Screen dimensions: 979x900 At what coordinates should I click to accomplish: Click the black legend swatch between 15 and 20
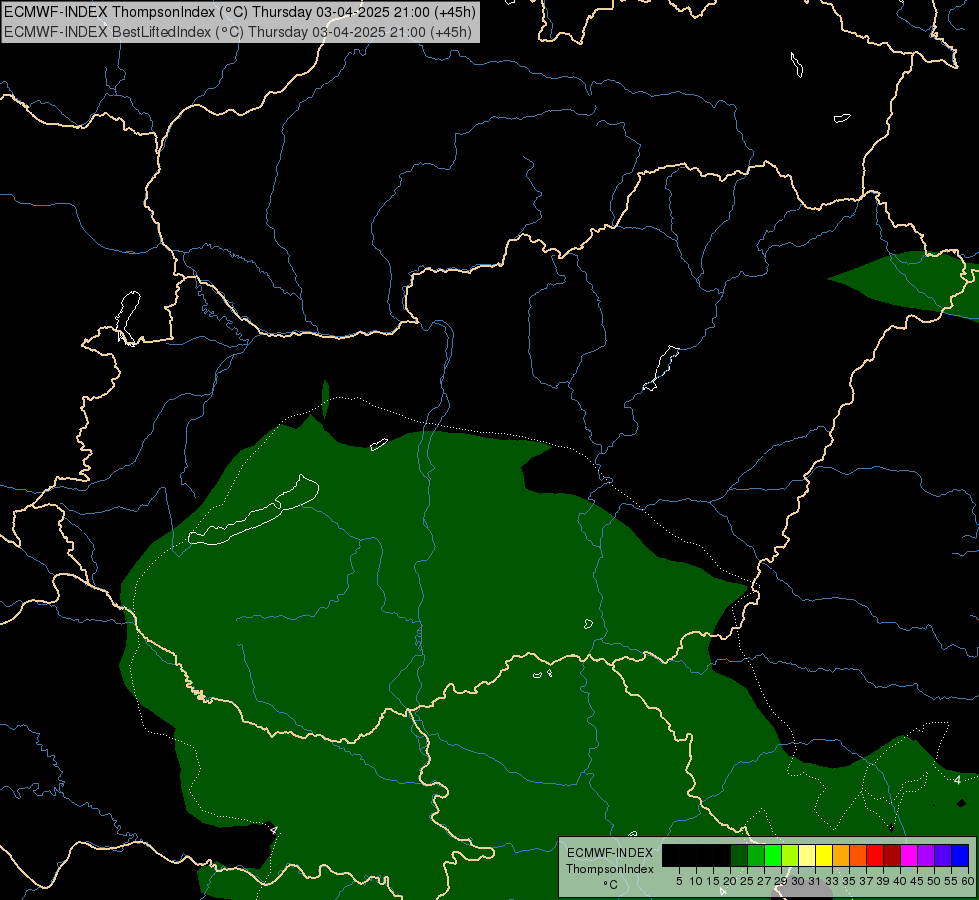[x=722, y=855]
